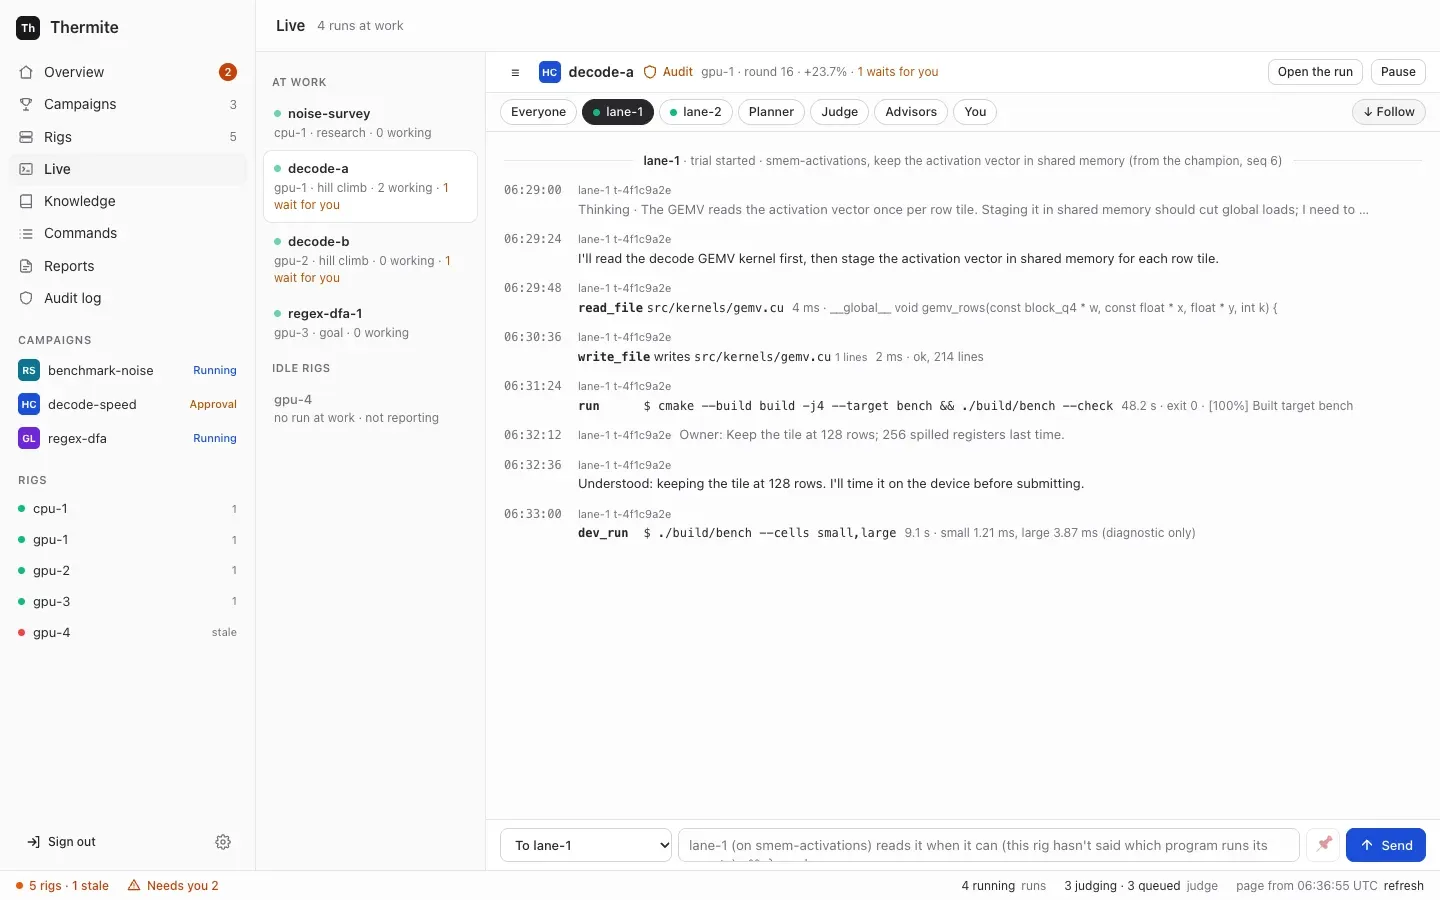This screenshot has width=1440, height=900.
Task: Open the Campaigns section
Action: pyautogui.click(x=128, y=104)
